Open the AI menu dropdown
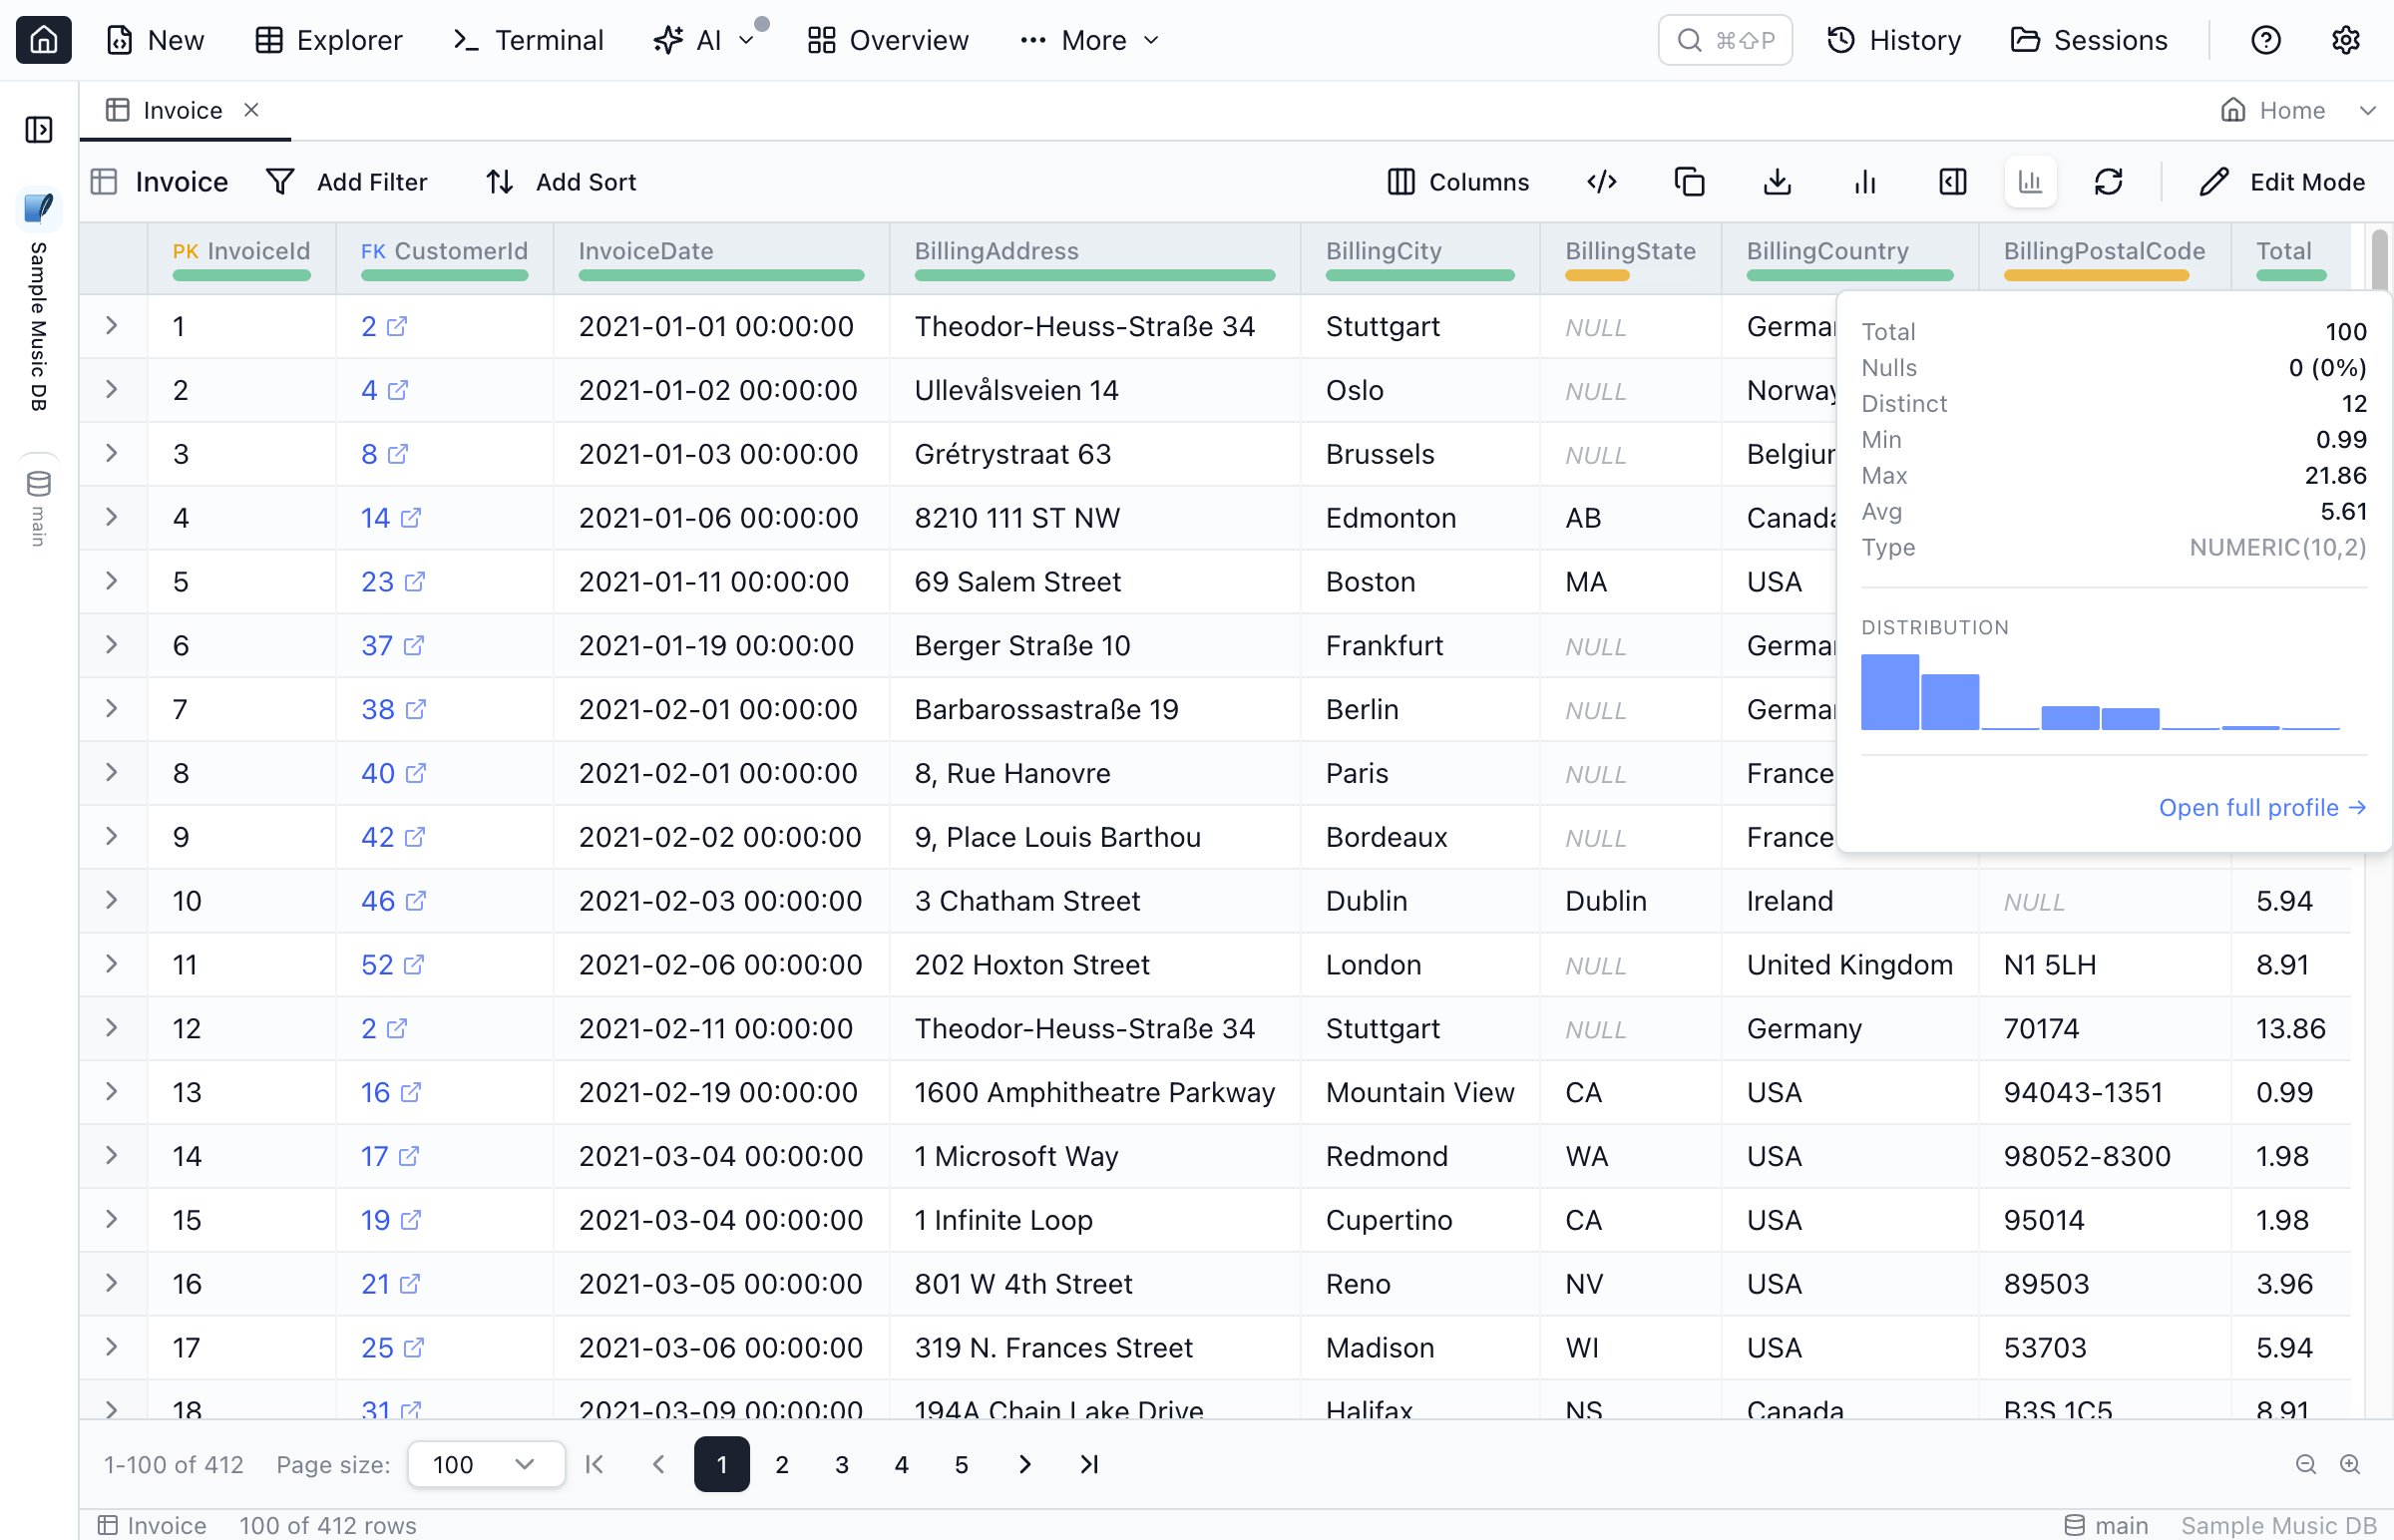Screen dimensions: 2394x1540 tap(705, 40)
